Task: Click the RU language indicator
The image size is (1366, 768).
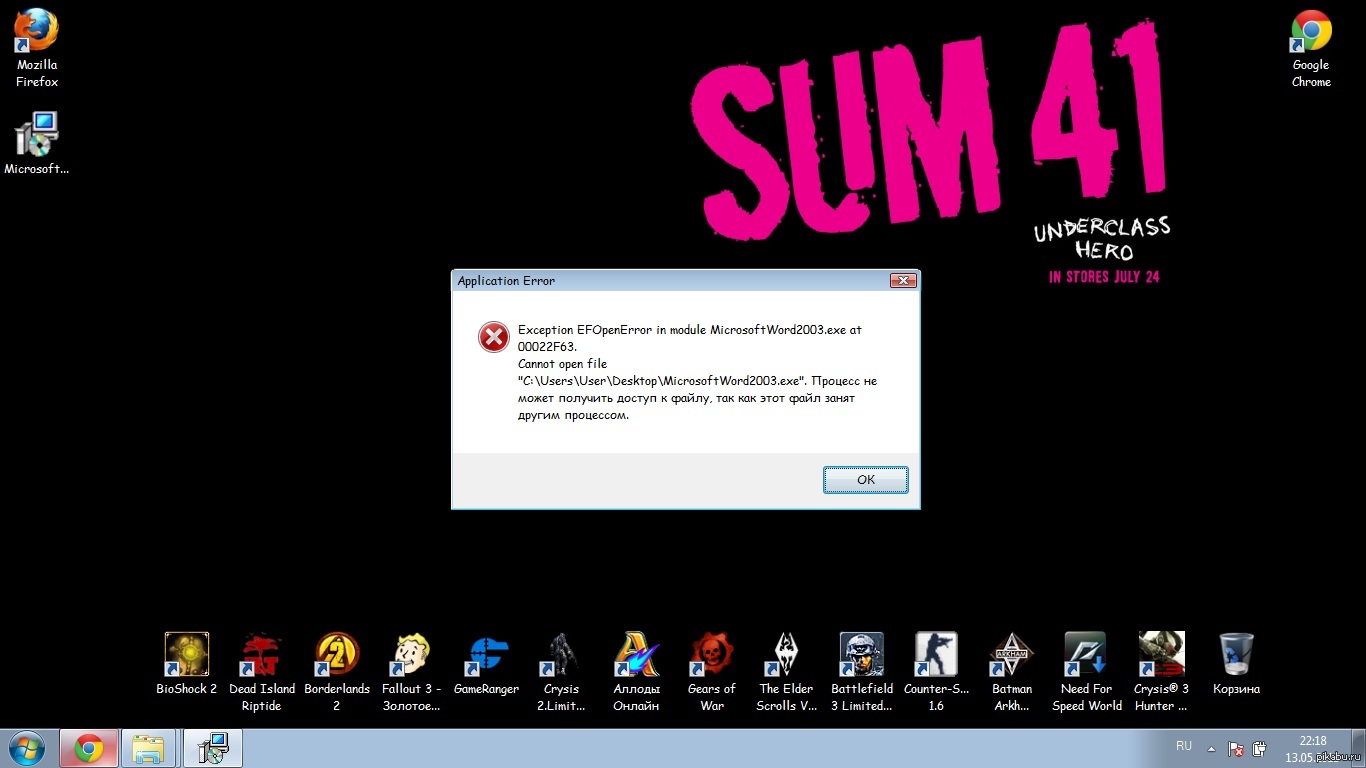Action: click(1184, 746)
